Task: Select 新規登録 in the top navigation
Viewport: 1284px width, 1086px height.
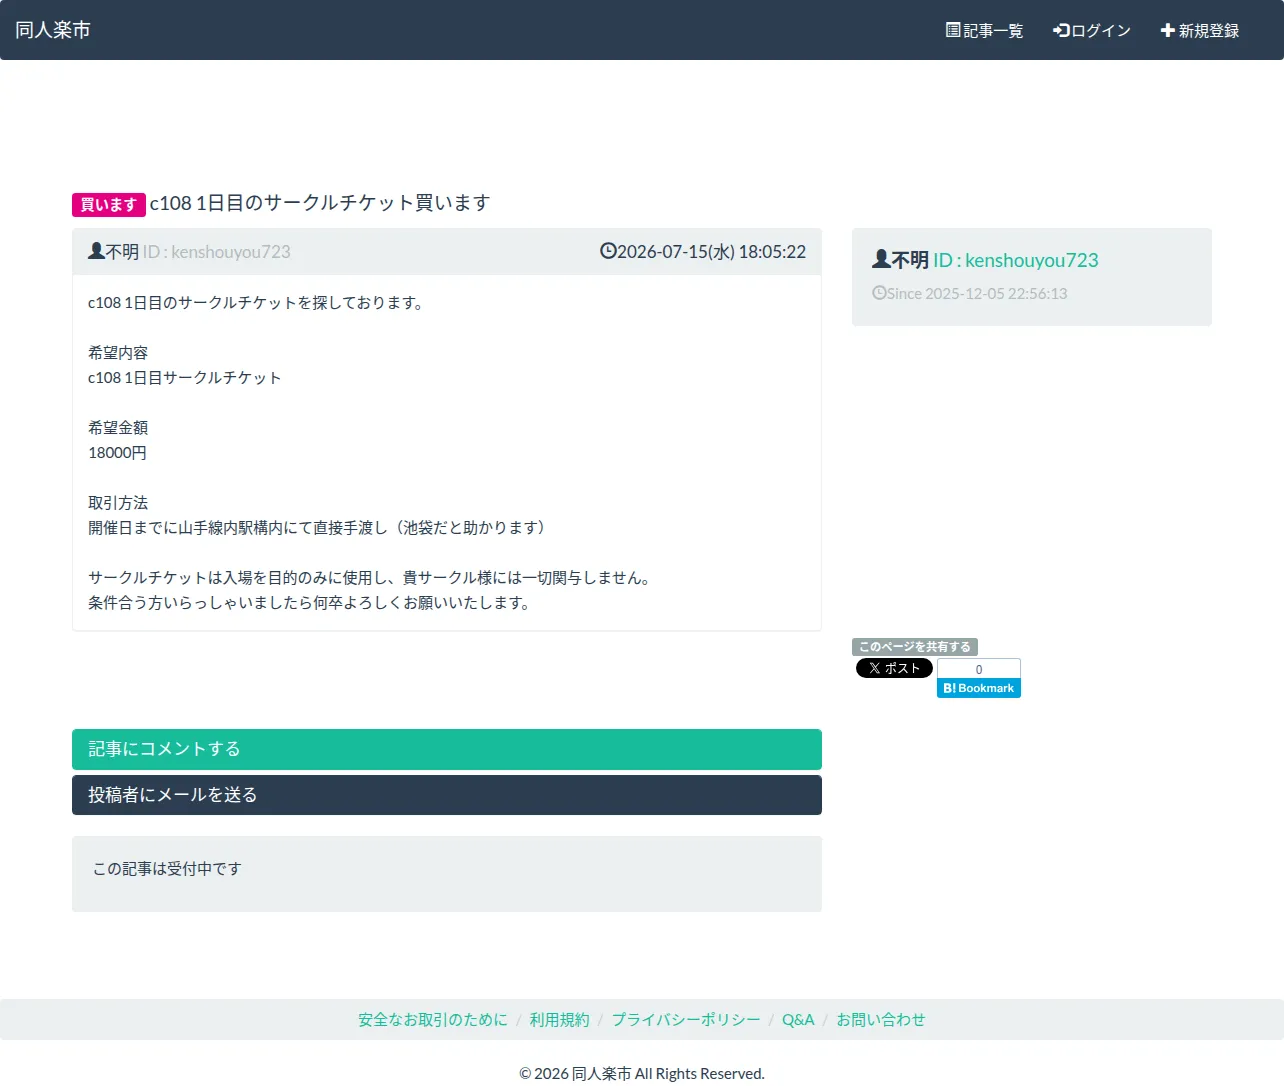Action: pos(1200,30)
